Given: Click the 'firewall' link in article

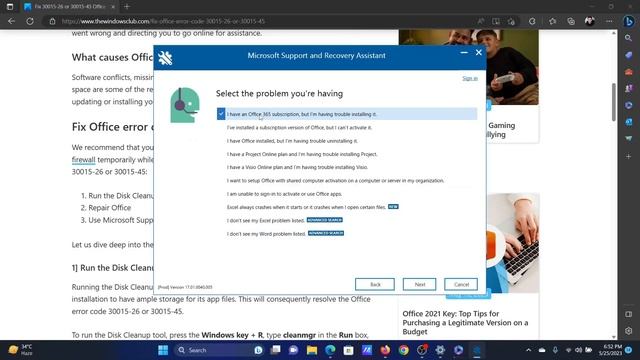Looking at the screenshot, I should click(x=83, y=160).
